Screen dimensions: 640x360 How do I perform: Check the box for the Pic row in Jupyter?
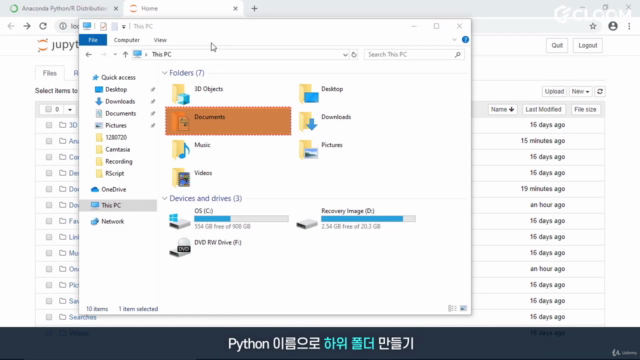click(49, 285)
